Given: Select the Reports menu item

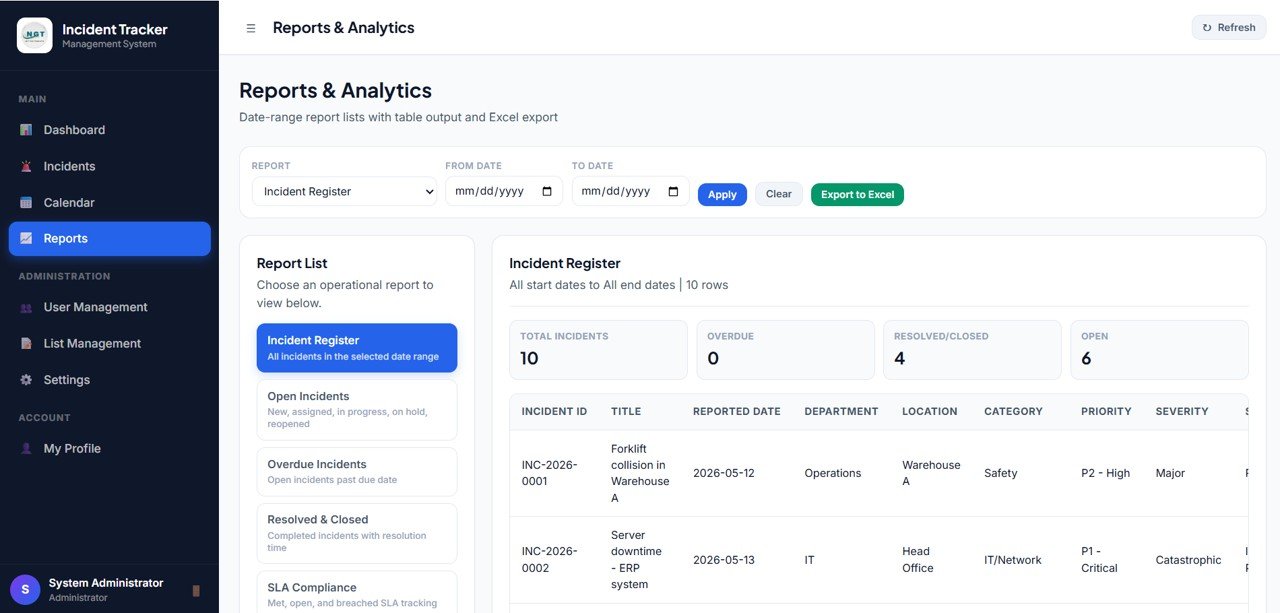Looking at the screenshot, I should coord(110,238).
